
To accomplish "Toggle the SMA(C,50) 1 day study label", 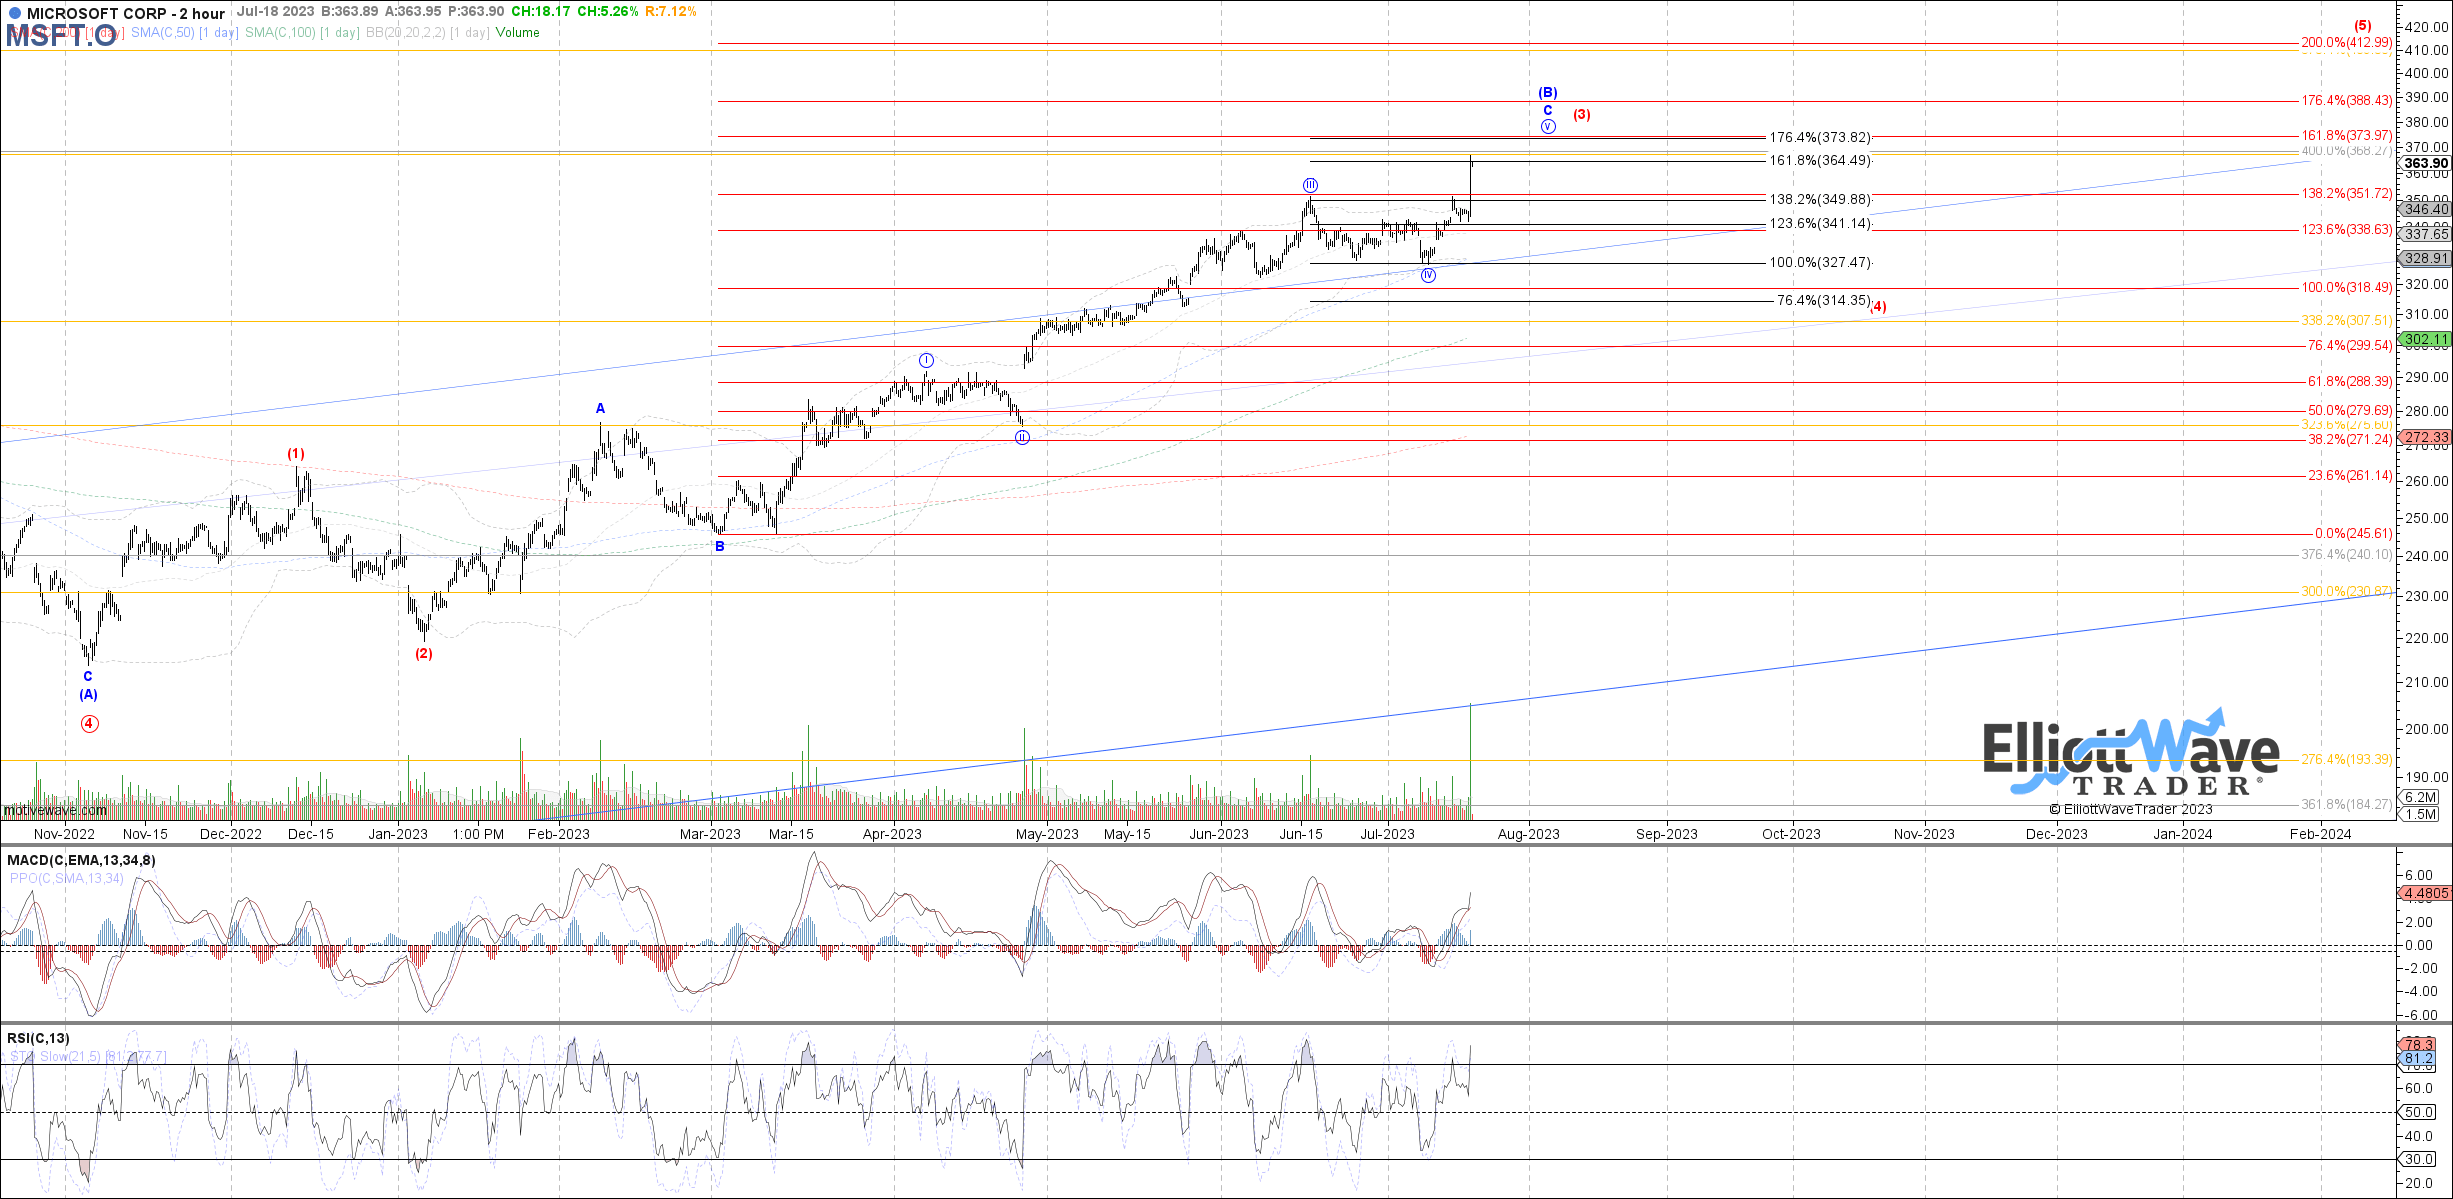I will (185, 33).
